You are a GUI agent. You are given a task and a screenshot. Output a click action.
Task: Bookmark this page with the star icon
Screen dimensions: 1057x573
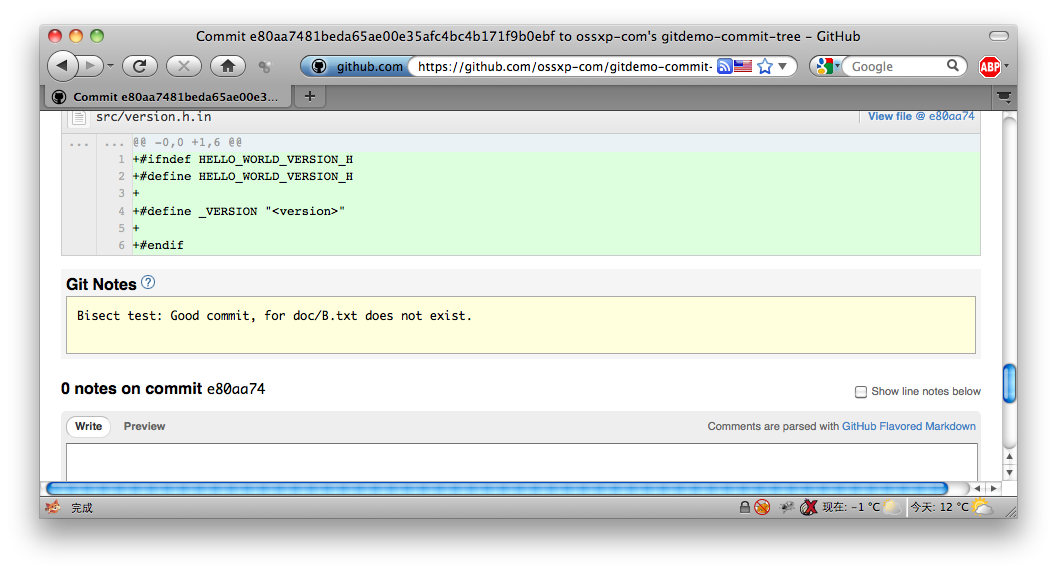pos(764,66)
